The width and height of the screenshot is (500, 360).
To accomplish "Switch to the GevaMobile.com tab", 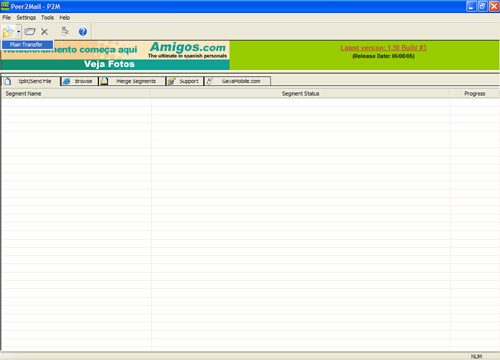I will tap(237, 81).
